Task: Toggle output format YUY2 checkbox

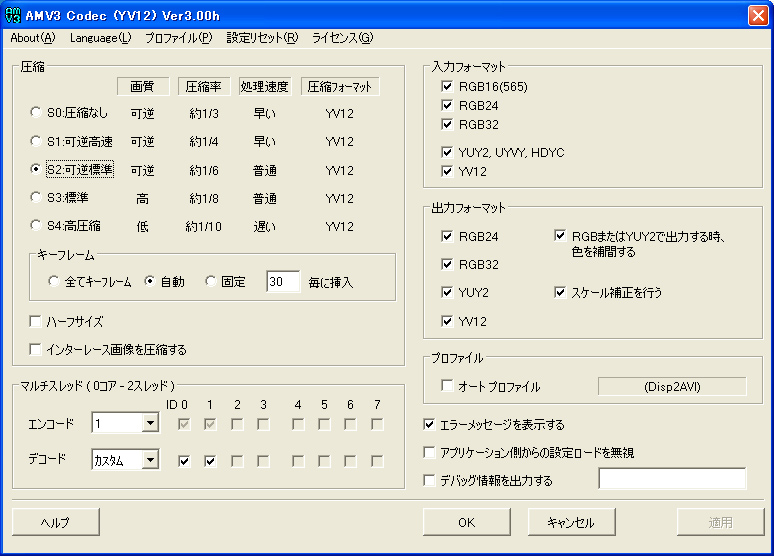Action: click(447, 292)
